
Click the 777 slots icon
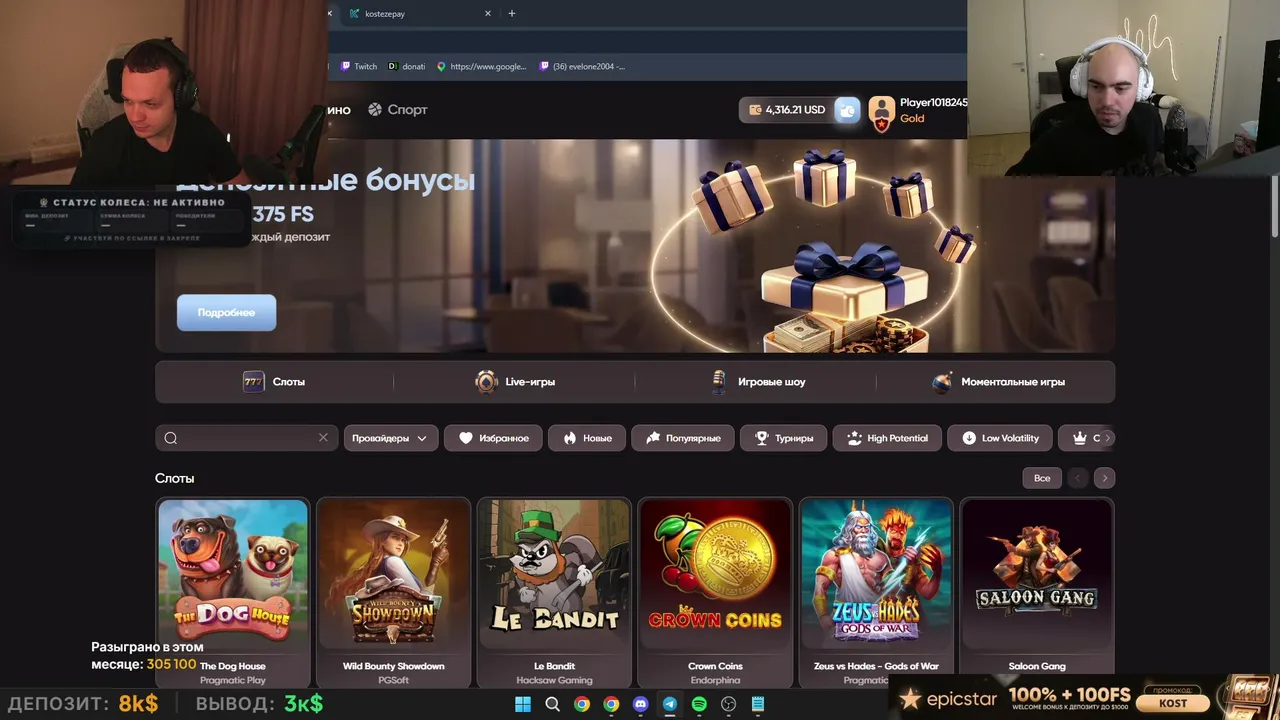[253, 382]
